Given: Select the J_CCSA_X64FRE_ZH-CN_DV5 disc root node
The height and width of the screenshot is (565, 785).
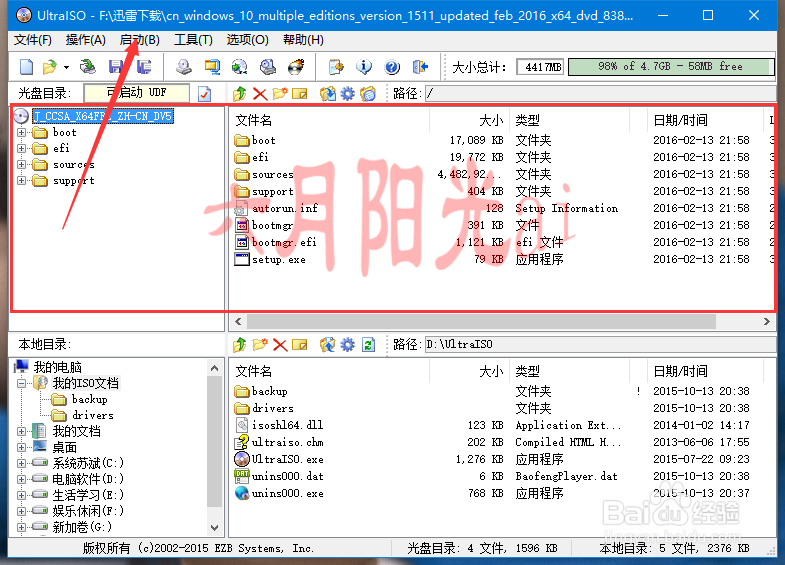Looking at the screenshot, I should [x=103, y=116].
